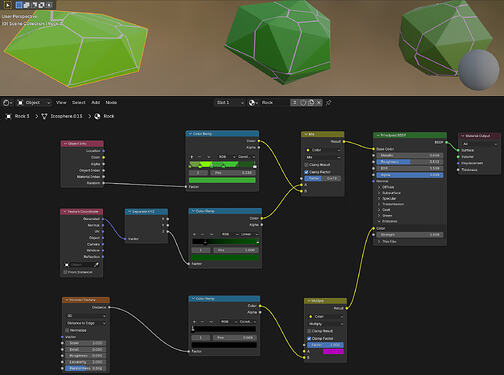Click the new material duplicate icon
The height and width of the screenshot is (375, 504).
311,103
